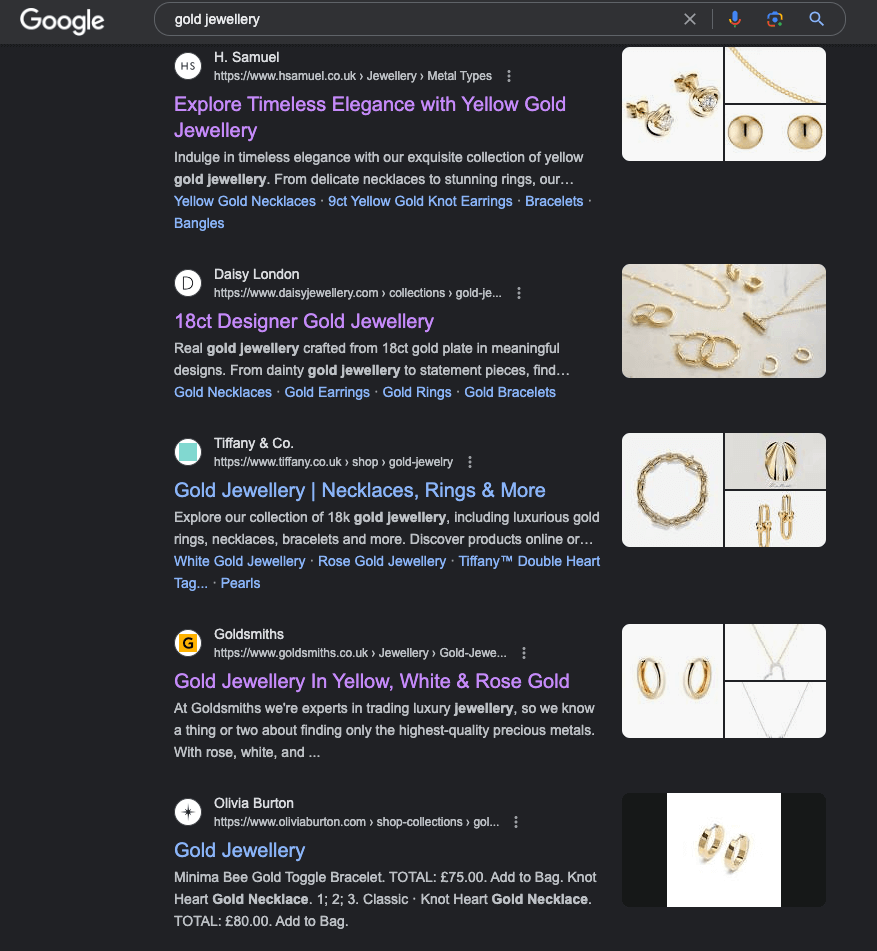
Task: Open the three-dot menu beside the Goldsmiths result
Action: 523,652
